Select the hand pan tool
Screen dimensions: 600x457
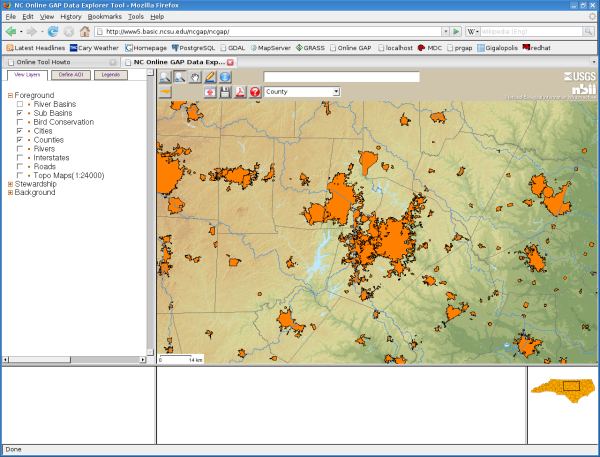click(195, 77)
